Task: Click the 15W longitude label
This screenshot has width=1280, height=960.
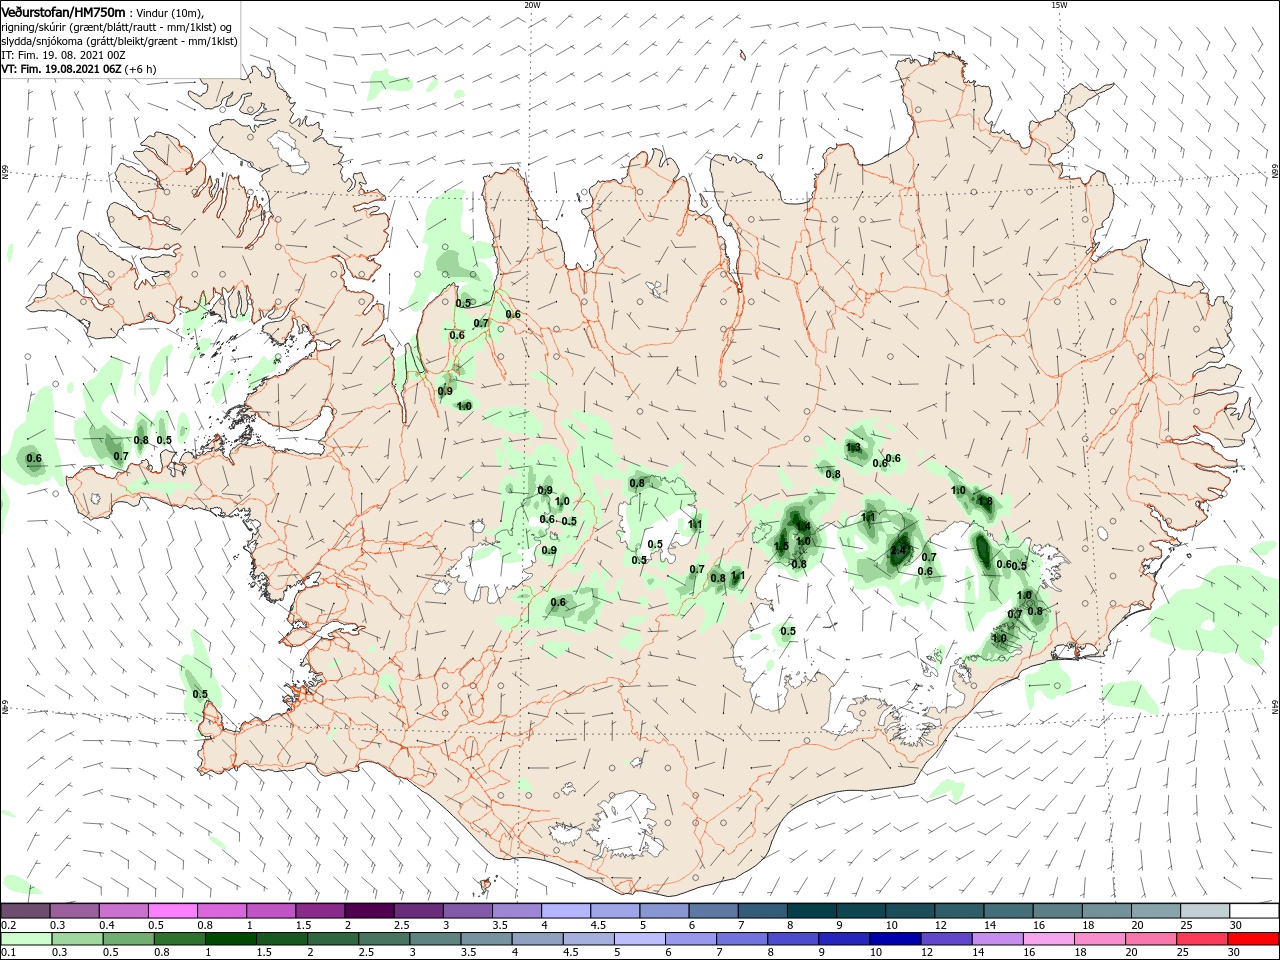Action: [x=1058, y=5]
